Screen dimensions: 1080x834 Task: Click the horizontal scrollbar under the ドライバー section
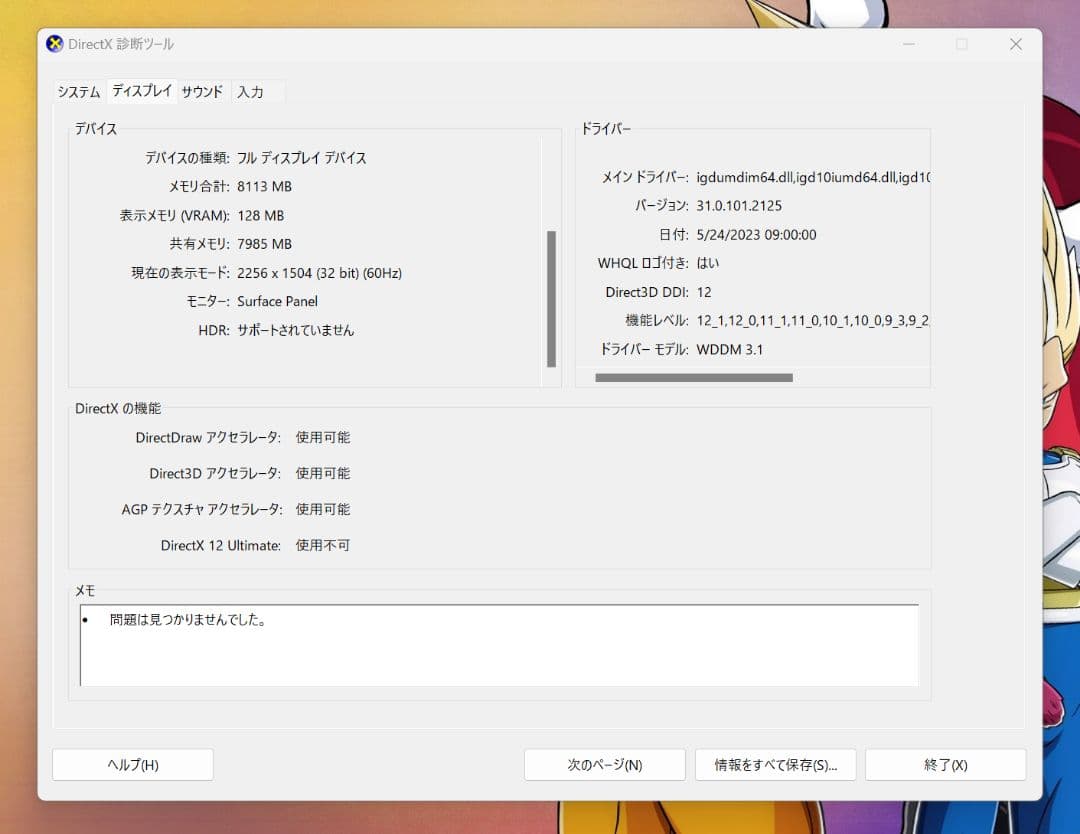(693, 377)
